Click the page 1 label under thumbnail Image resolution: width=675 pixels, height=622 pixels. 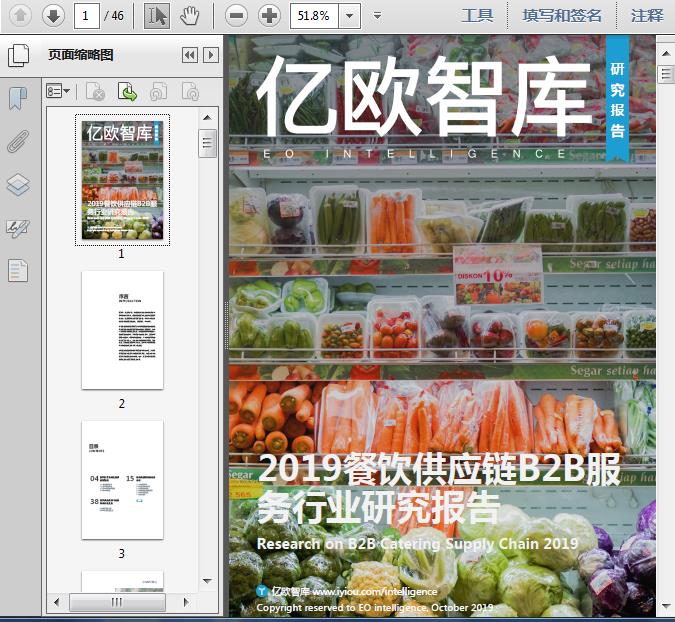click(122, 254)
